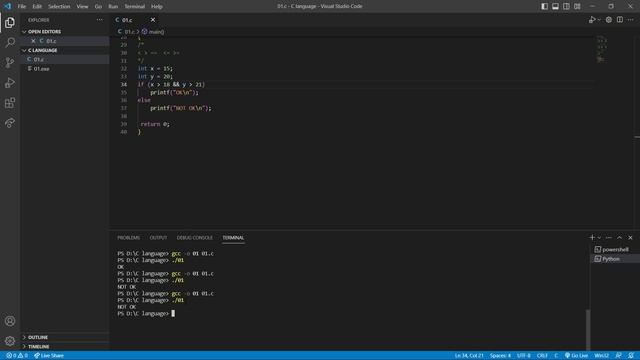The image size is (640, 360).
Task: Open the run button dropdown arrow
Action: click(x=599, y=20)
